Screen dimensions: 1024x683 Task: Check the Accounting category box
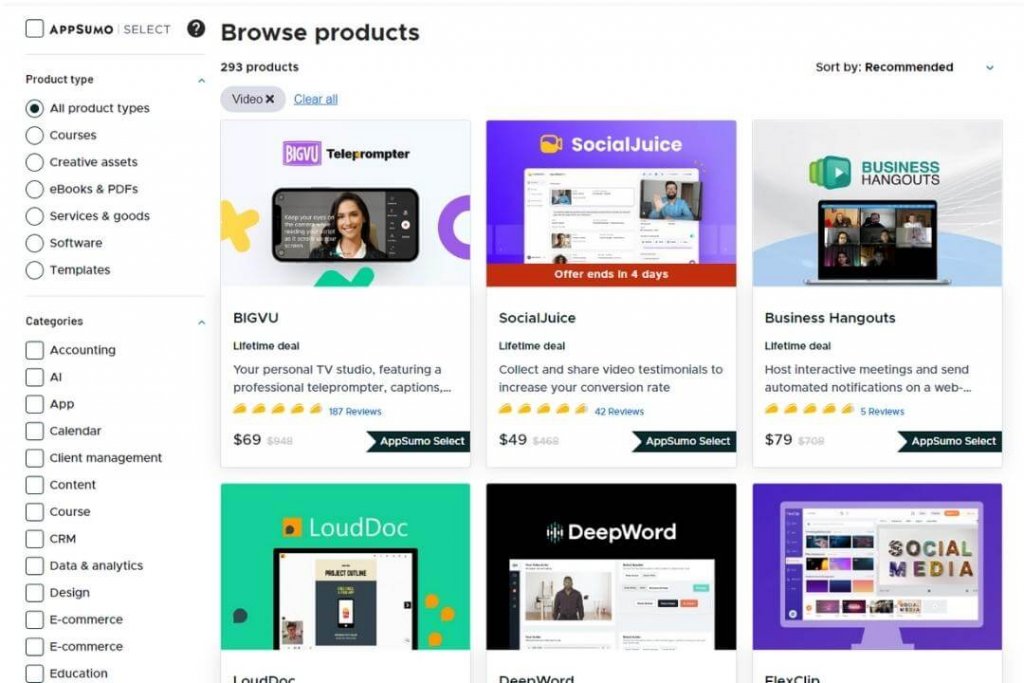35,350
